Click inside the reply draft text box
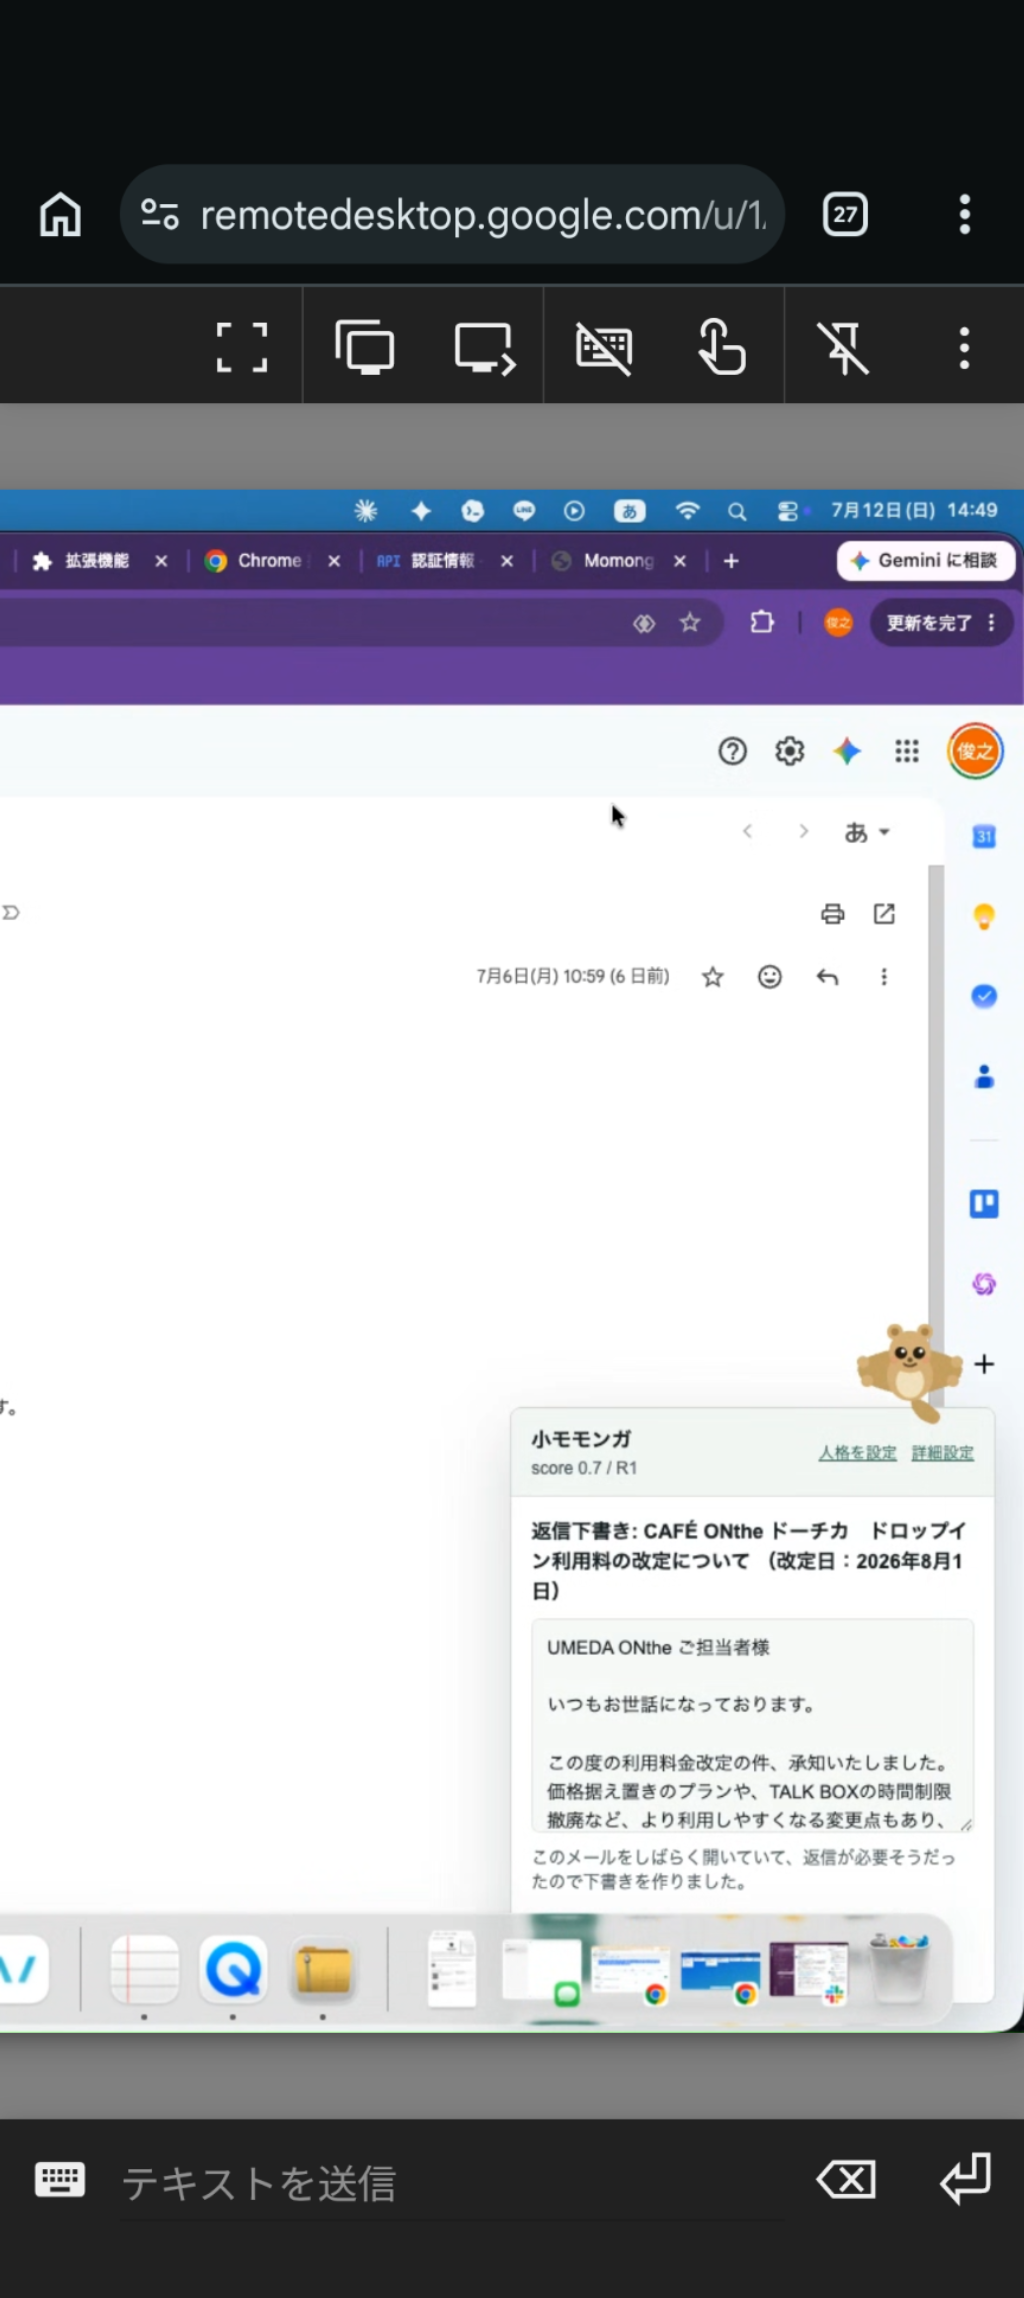The height and width of the screenshot is (2298, 1024). pos(752,1725)
